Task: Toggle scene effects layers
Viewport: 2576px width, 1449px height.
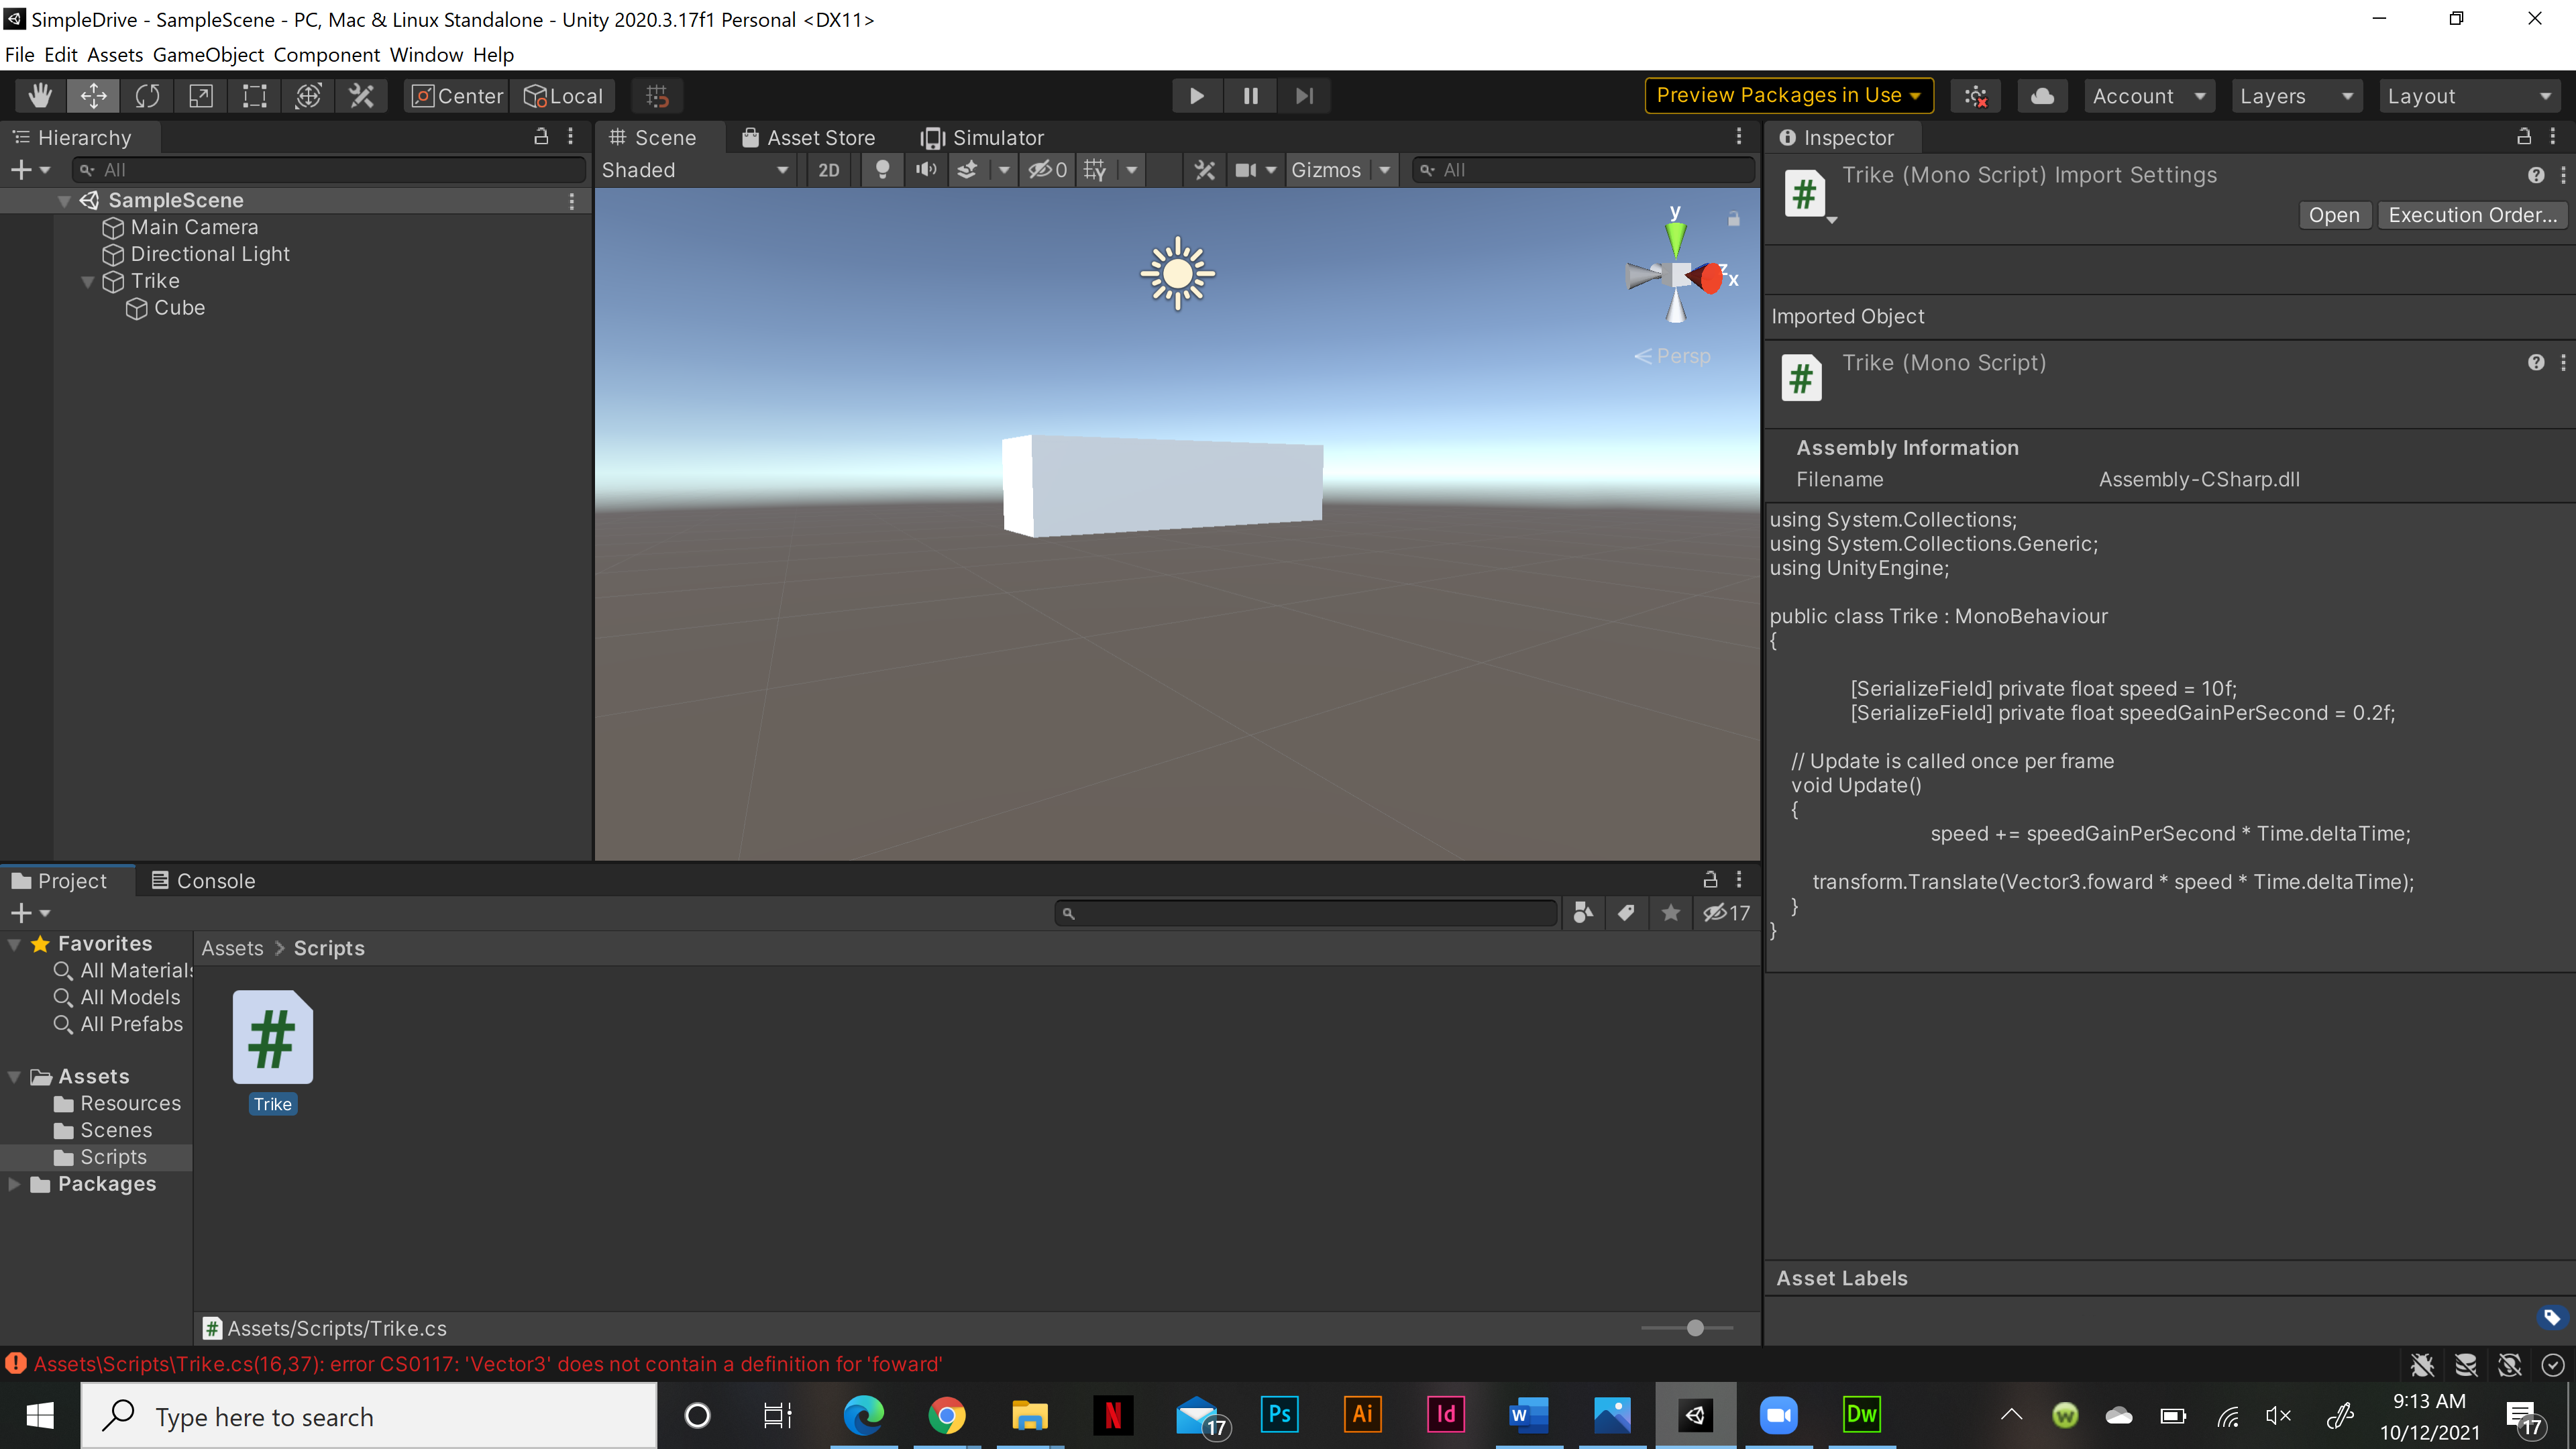Action: tap(968, 170)
